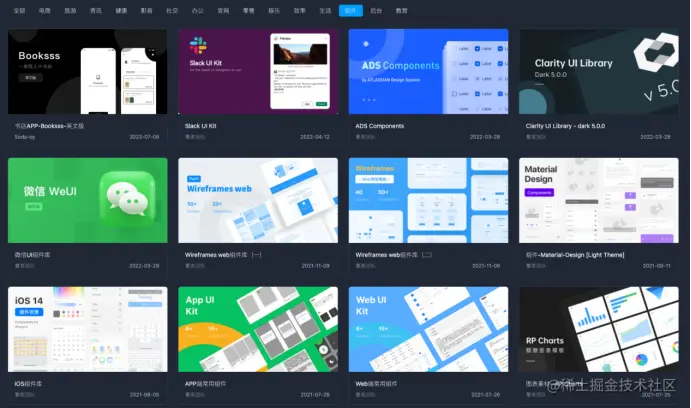Click the Slack UI Kit title text
The image size is (691, 408).
pos(201,126)
